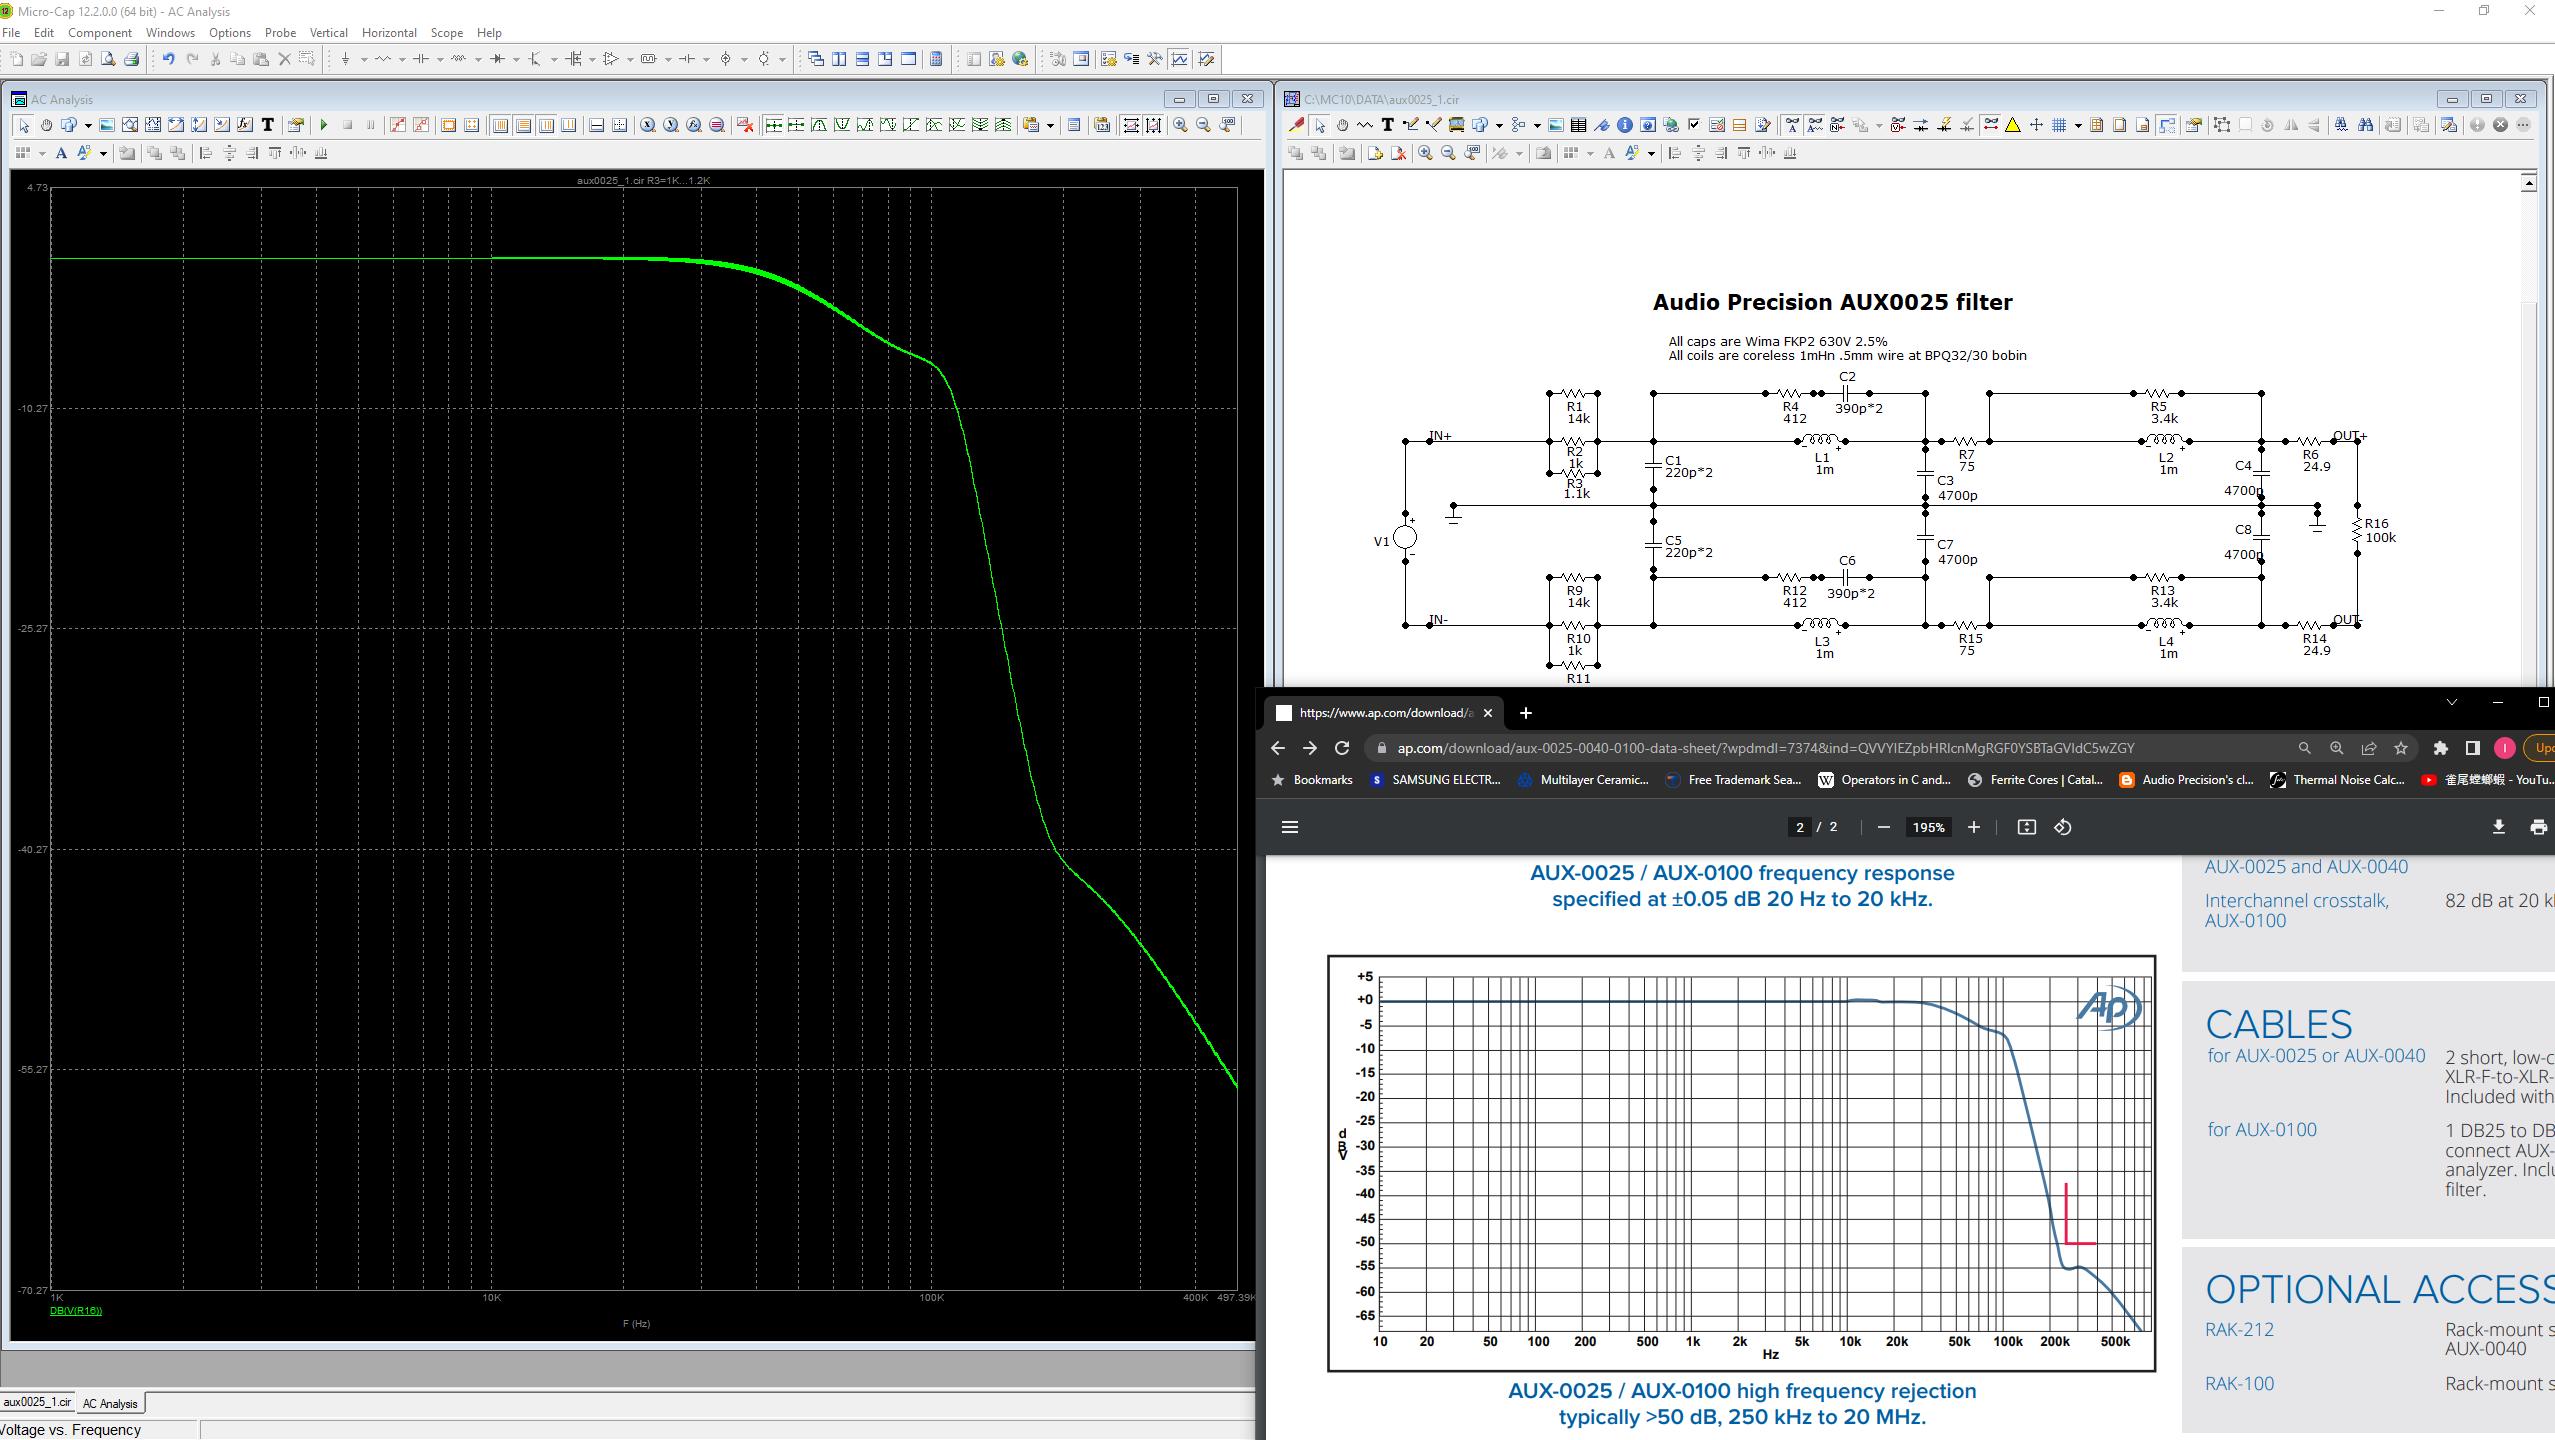The width and height of the screenshot is (2555, 1440).
Task: Select the Pan hand tool in AC Analysis
Action: [46, 125]
